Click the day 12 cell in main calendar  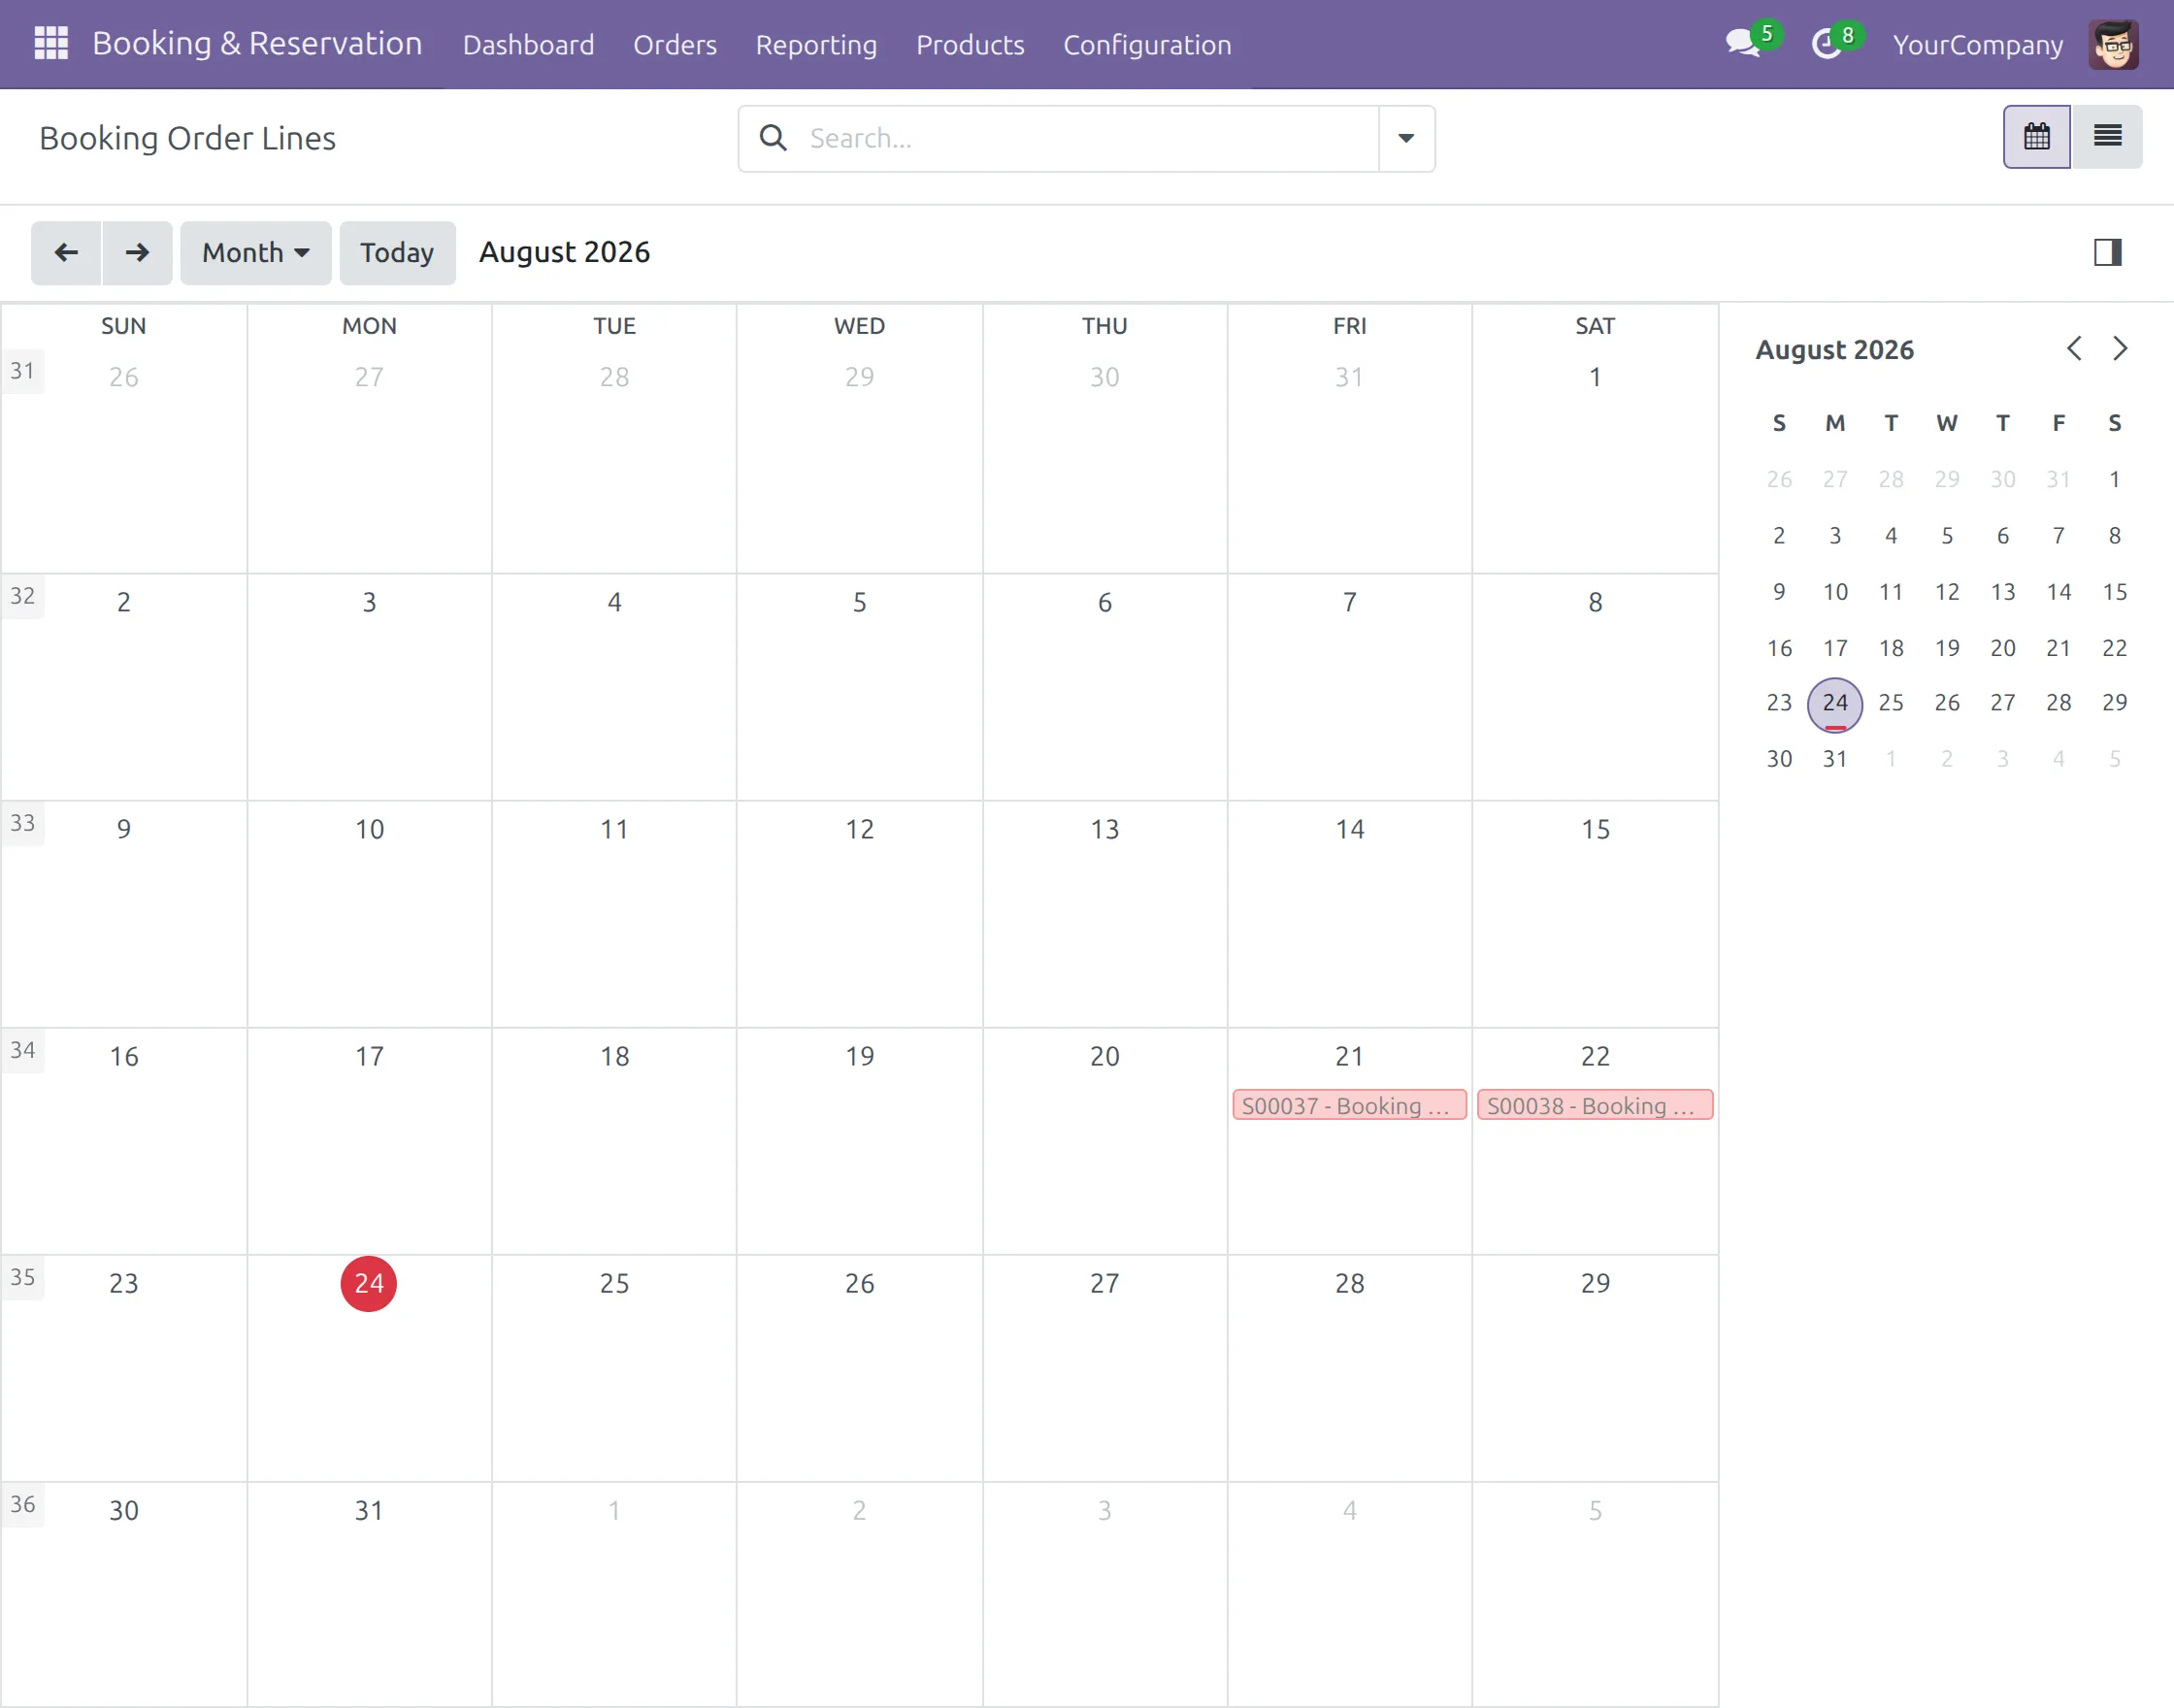tap(859, 914)
